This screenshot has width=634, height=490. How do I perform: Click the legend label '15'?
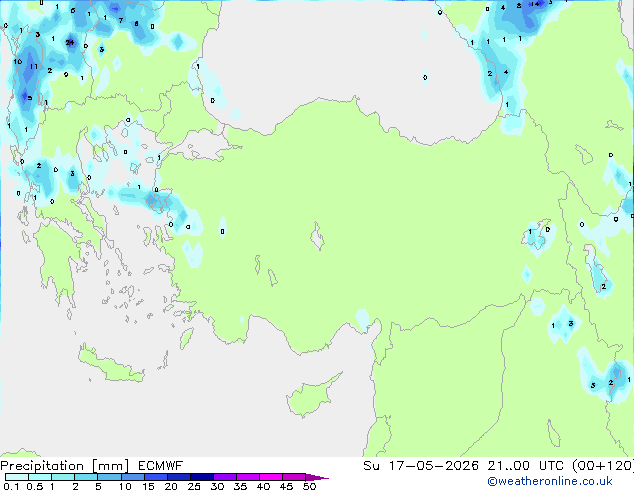tap(148, 486)
